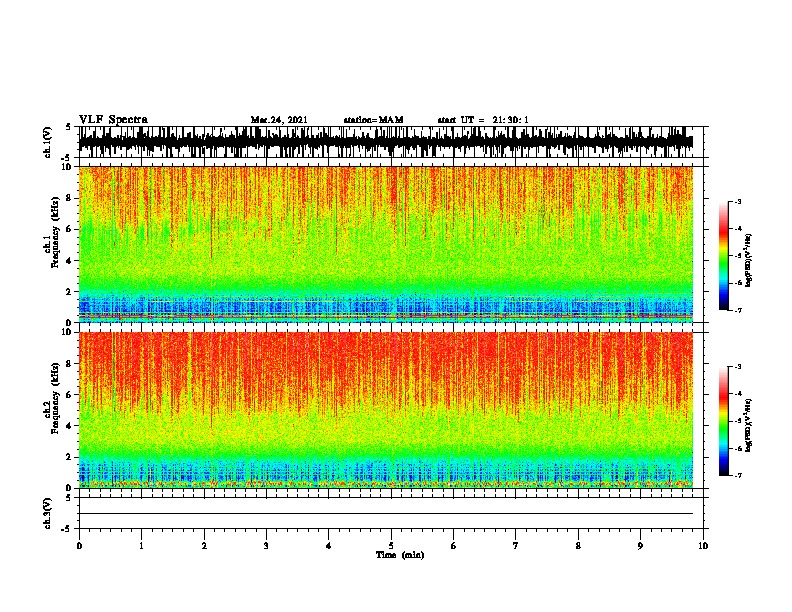Click the "6" kHz tick of ch.2 panel
This screenshot has height=612, width=792.
click(70, 395)
